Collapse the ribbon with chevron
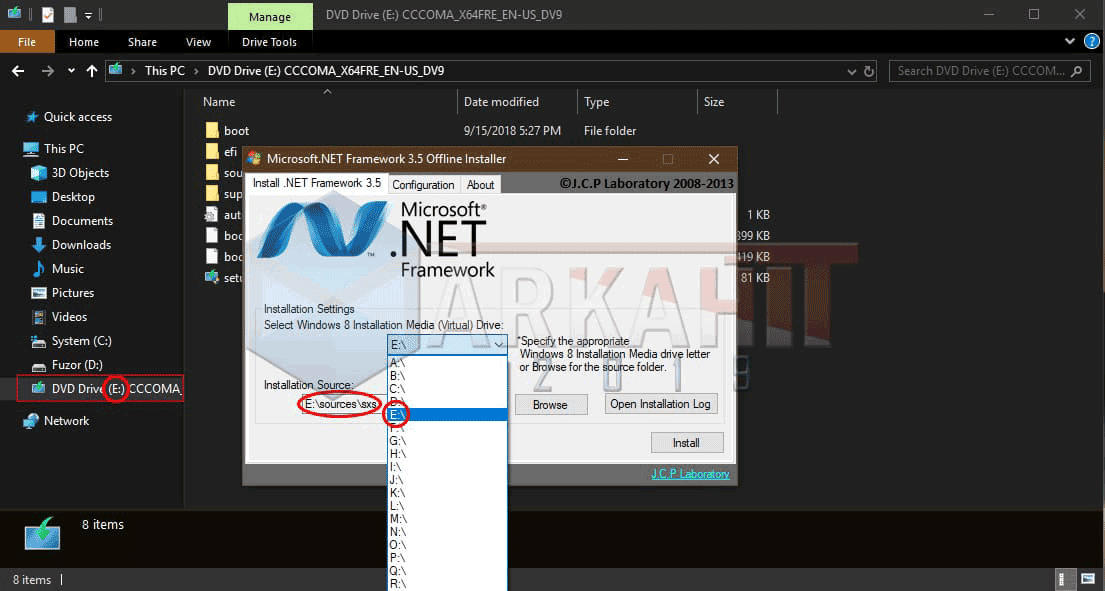This screenshot has width=1105, height=591. point(1070,42)
